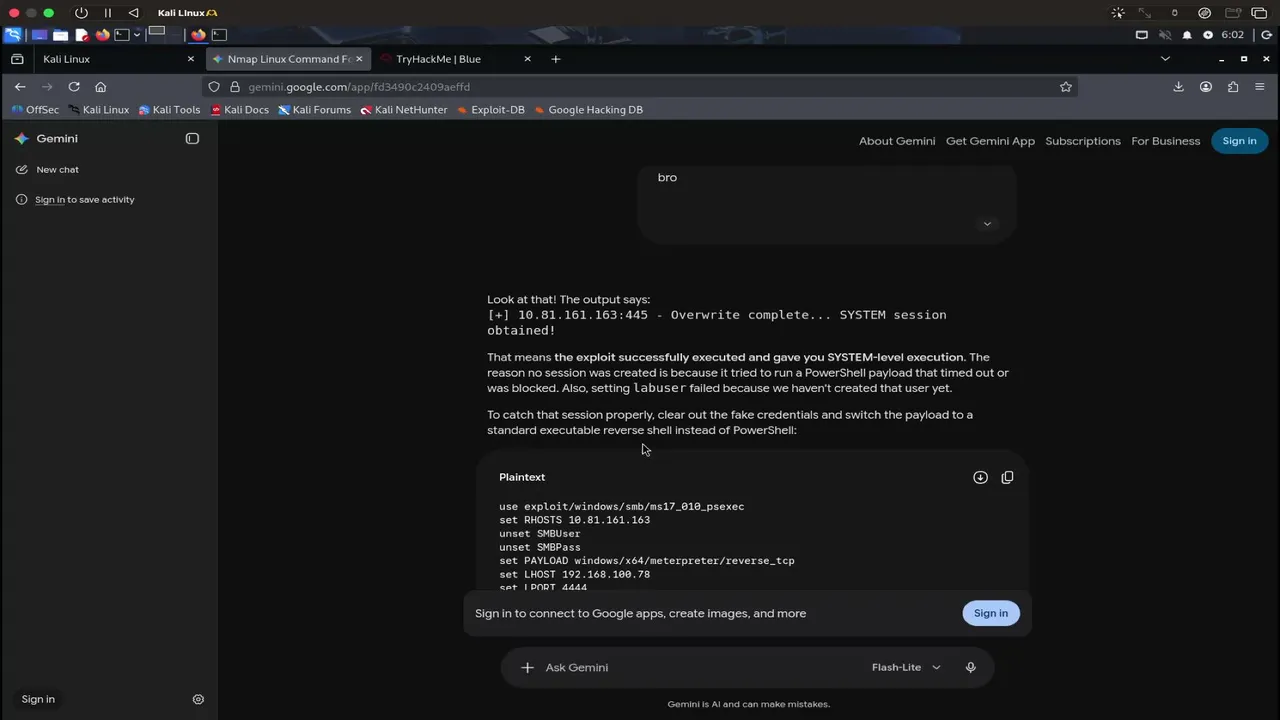Click the microphone voice input icon
The height and width of the screenshot is (720, 1280).
[970, 668]
